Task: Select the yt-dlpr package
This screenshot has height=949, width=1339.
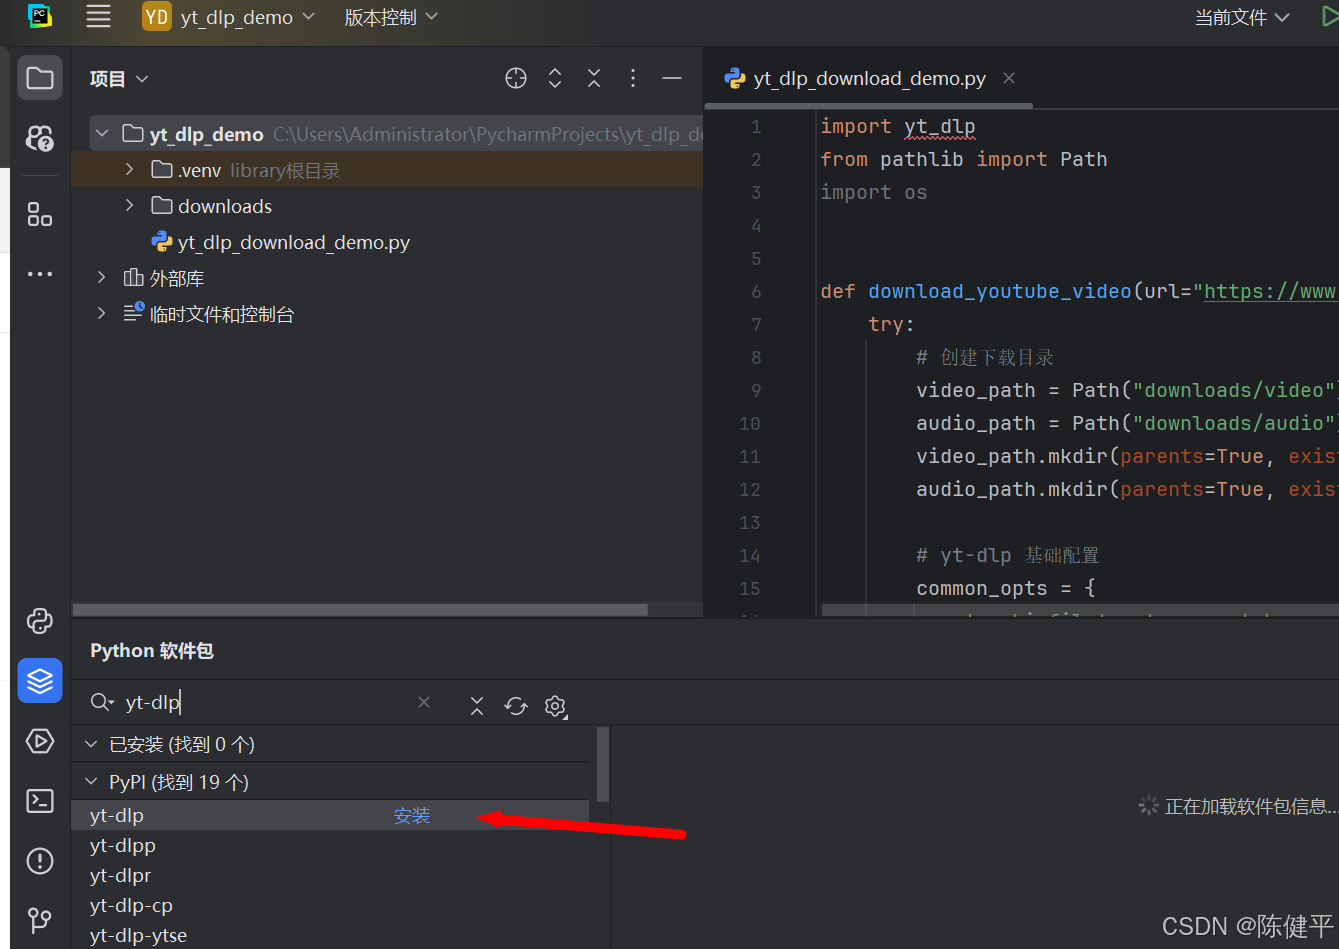Action: (120, 875)
